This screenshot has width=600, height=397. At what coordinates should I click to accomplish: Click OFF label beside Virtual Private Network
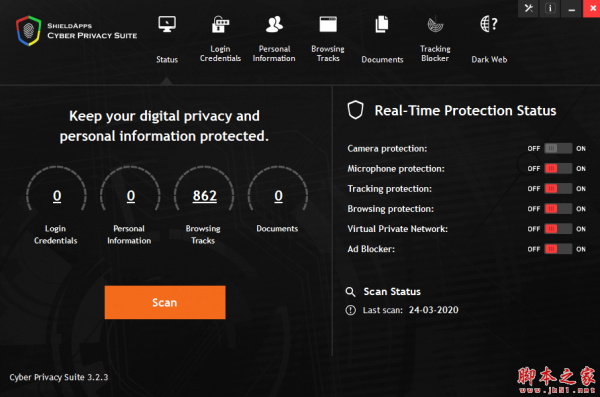pyautogui.click(x=534, y=229)
